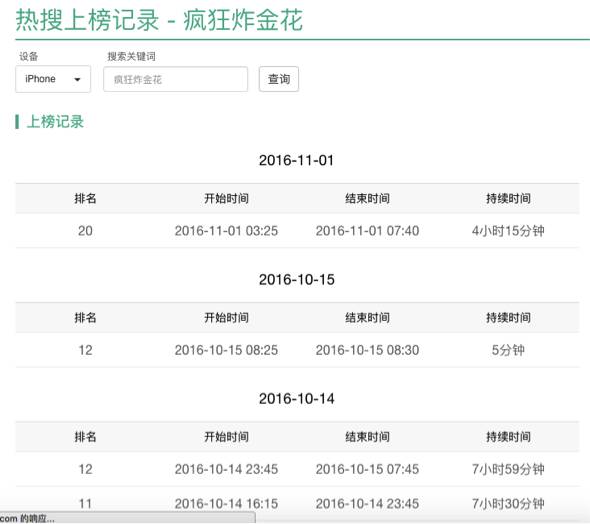590x524 pixels.
Task: Focus the 搜索关键词 input field
Action: pos(176,79)
